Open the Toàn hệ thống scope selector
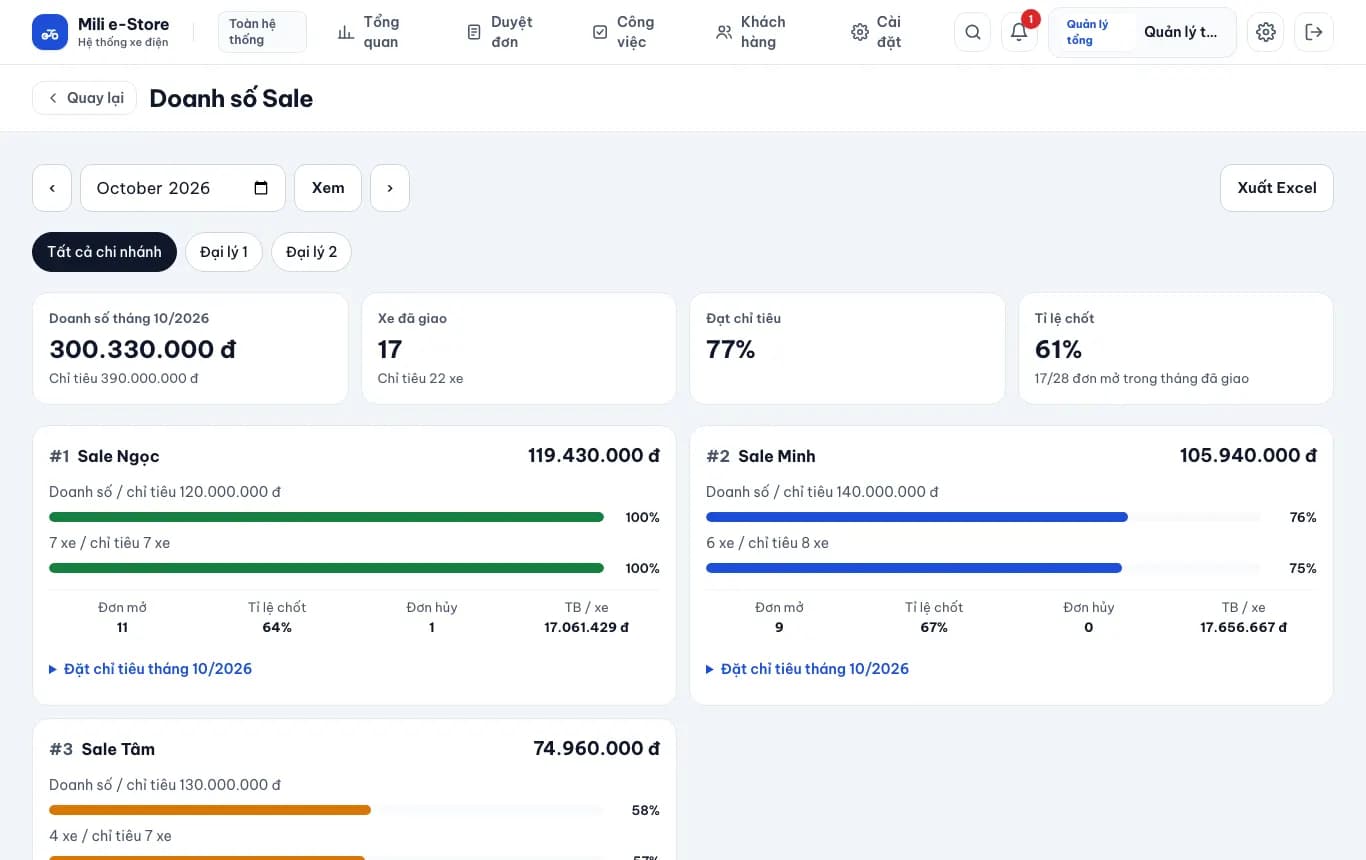The image size is (1366, 860). [262, 32]
